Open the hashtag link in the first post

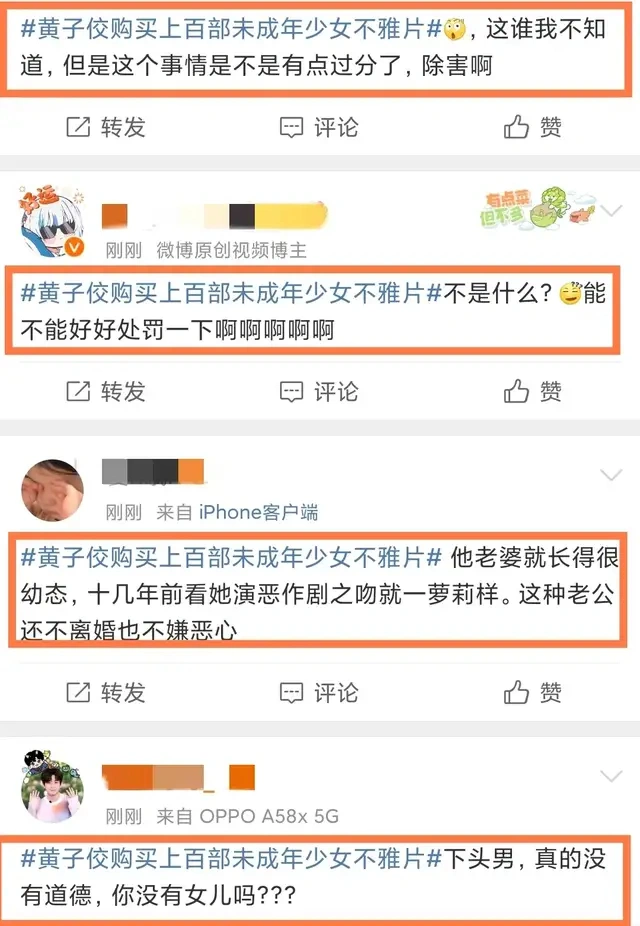pyautogui.click(x=231, y=28)
